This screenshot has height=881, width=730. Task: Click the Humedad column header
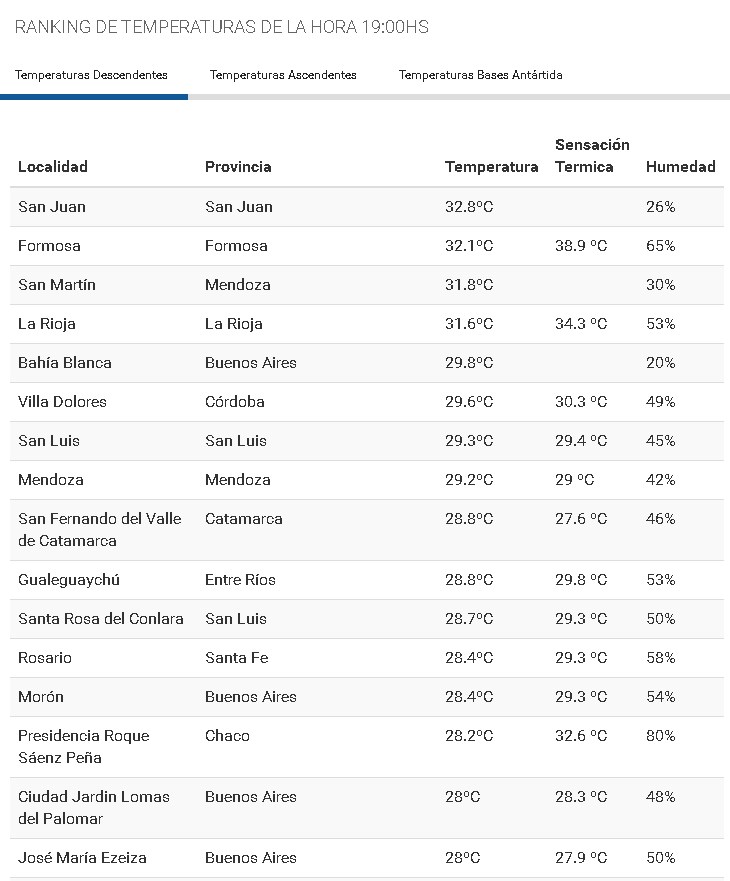coord(680,167)
